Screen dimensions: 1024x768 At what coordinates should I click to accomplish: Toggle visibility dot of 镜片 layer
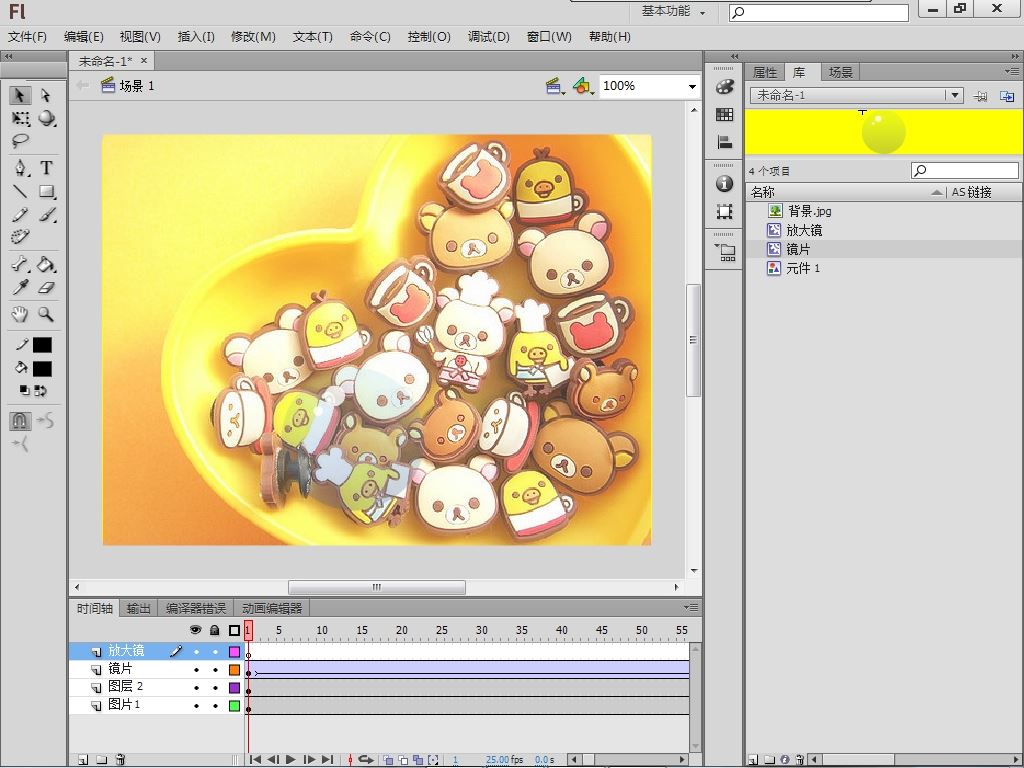[196, 670]
